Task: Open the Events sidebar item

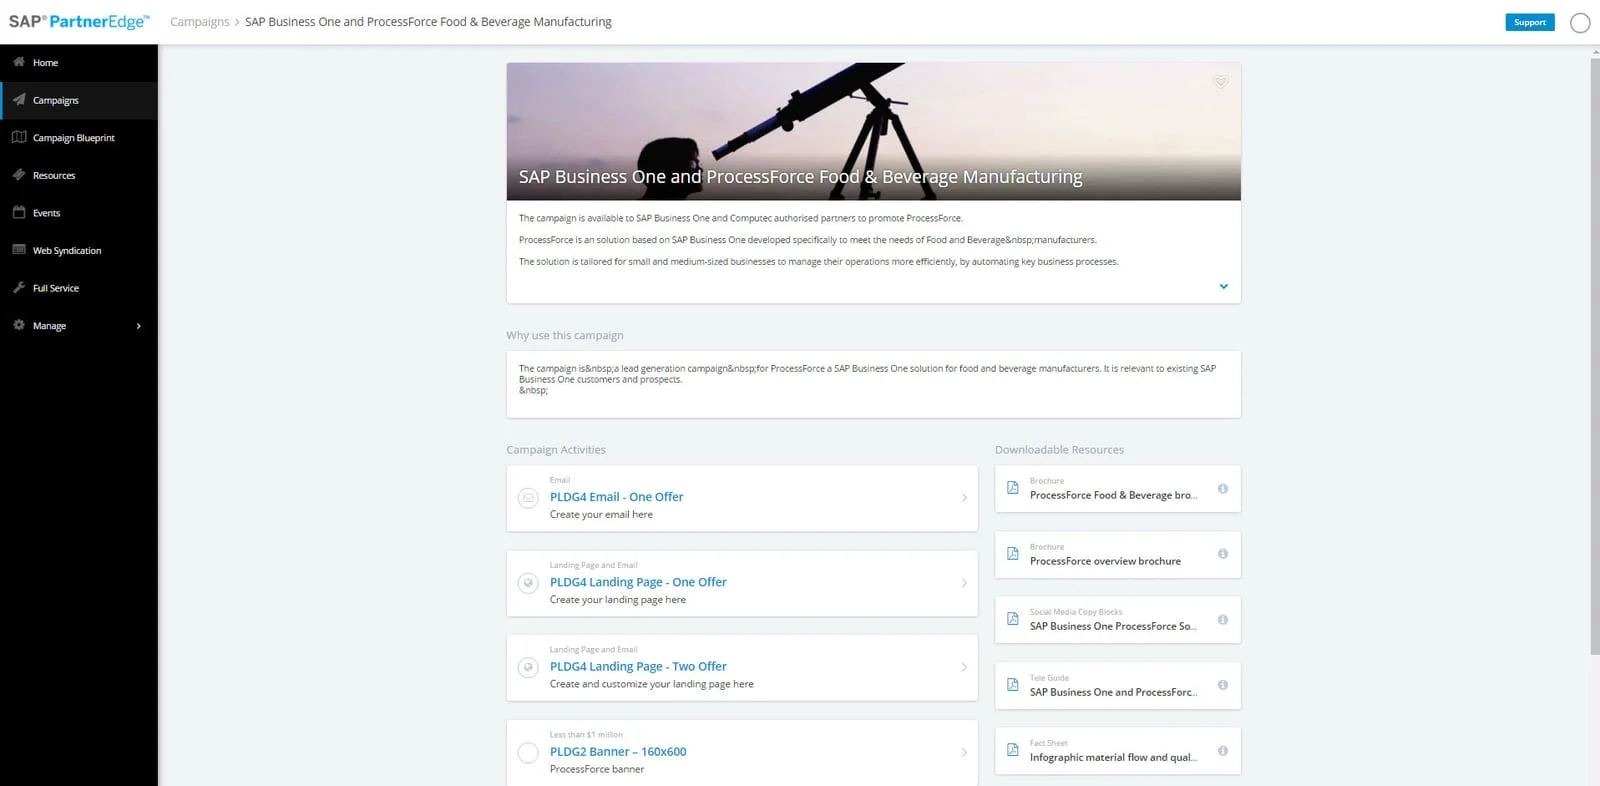Action: 79,213
